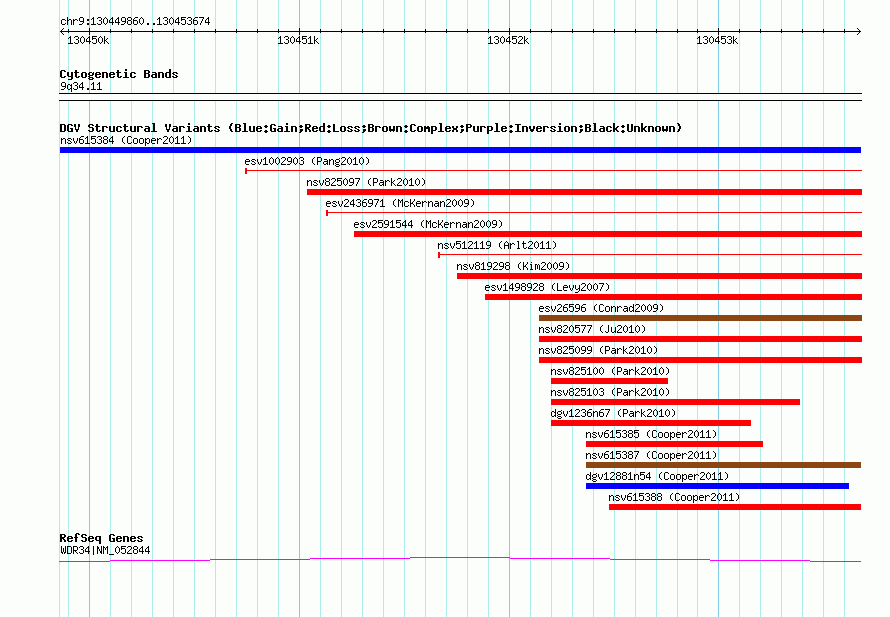Click the nsv819298 (Kim2009) label
Image resolution: width=890 pixels, height=617 pixels.
513,266
